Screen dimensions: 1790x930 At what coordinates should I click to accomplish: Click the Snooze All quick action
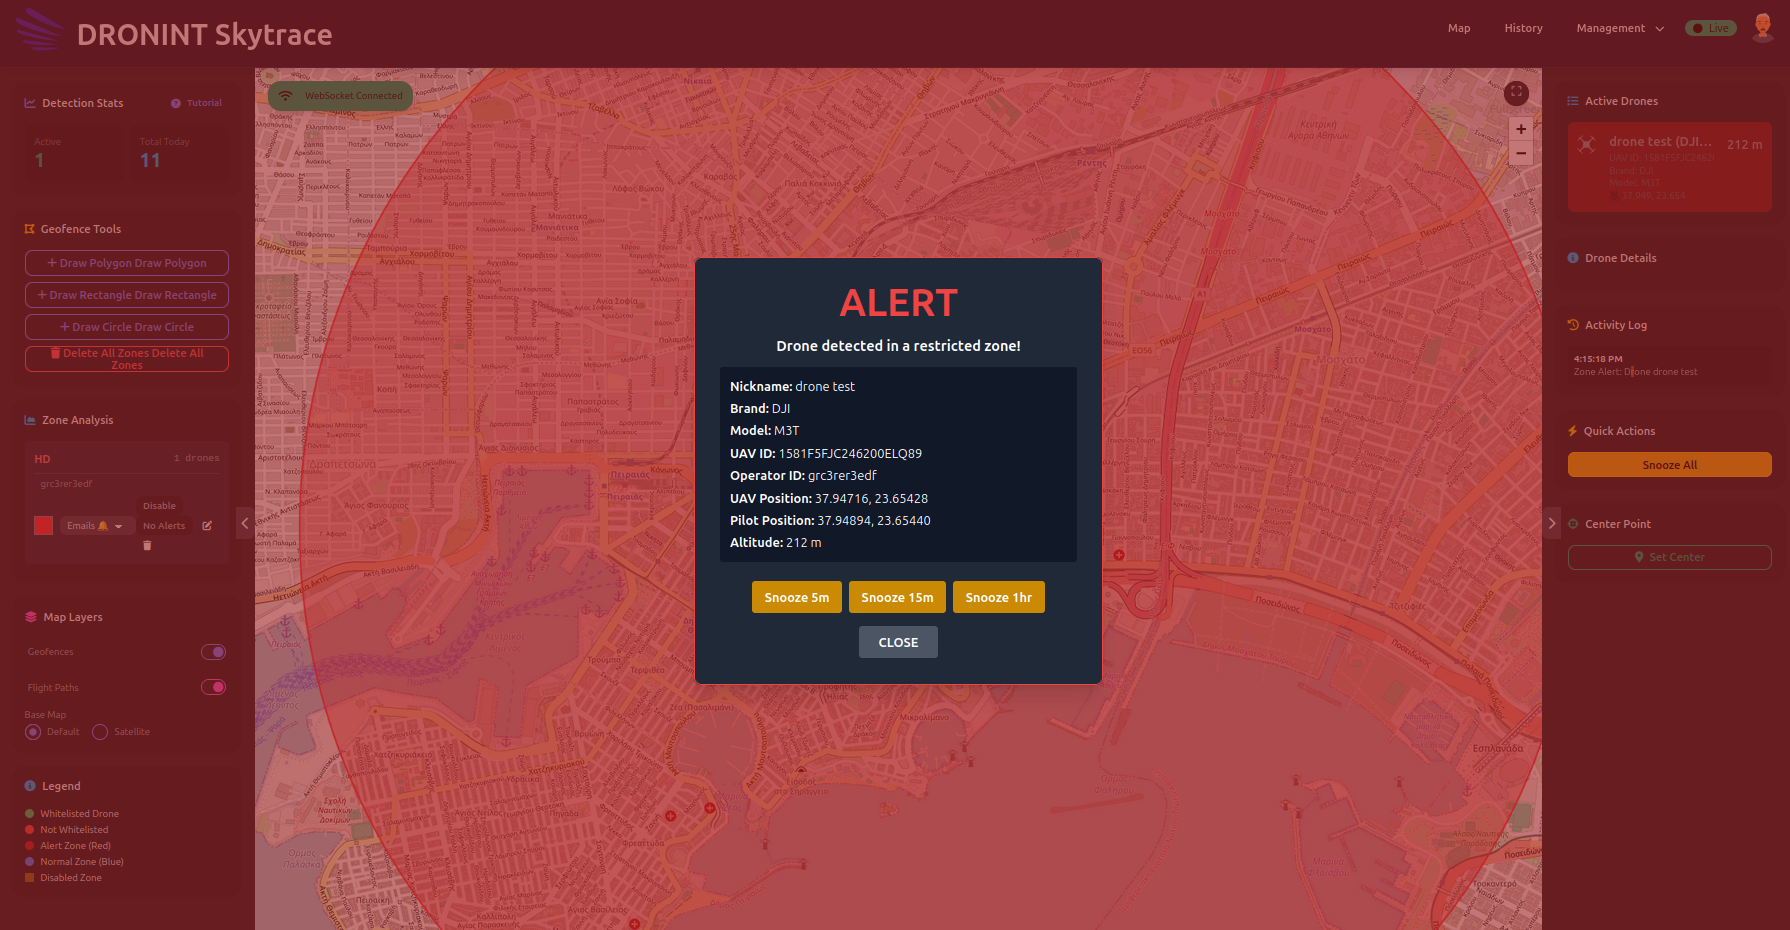point(1669,464)
